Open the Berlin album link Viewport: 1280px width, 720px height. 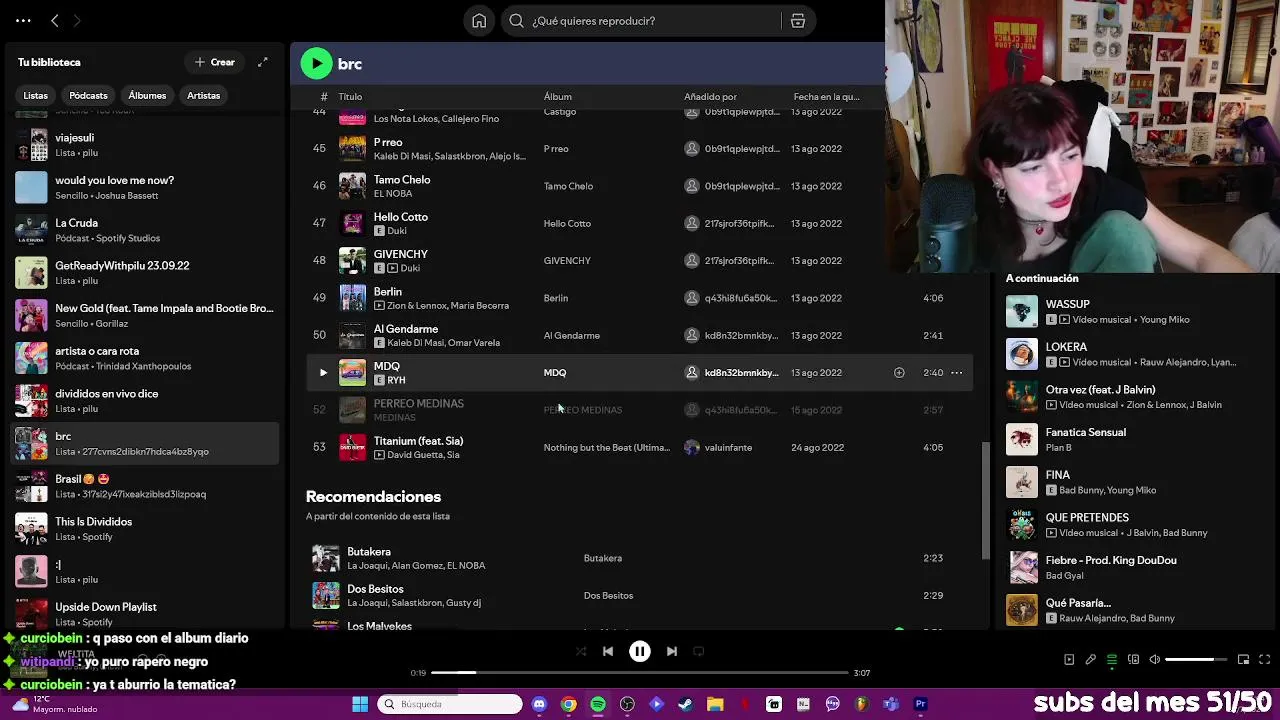point(556,298)
